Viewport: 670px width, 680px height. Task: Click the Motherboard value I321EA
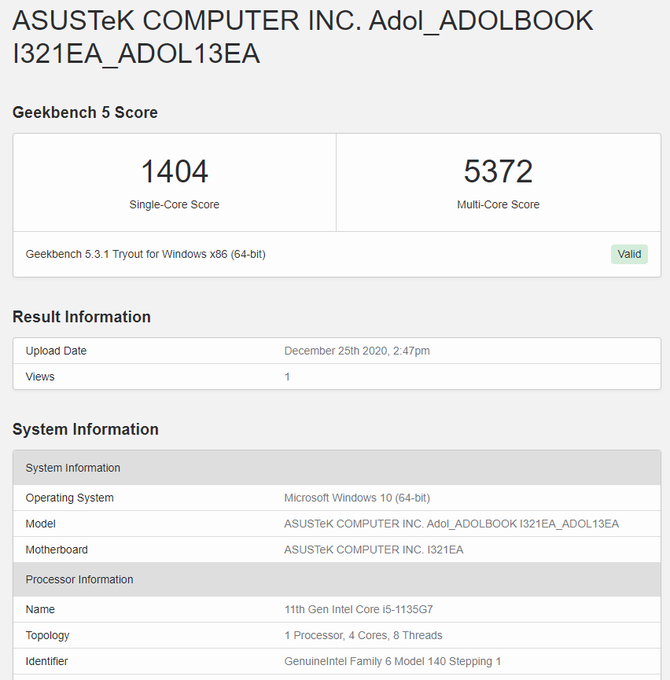tap(373, 550)
